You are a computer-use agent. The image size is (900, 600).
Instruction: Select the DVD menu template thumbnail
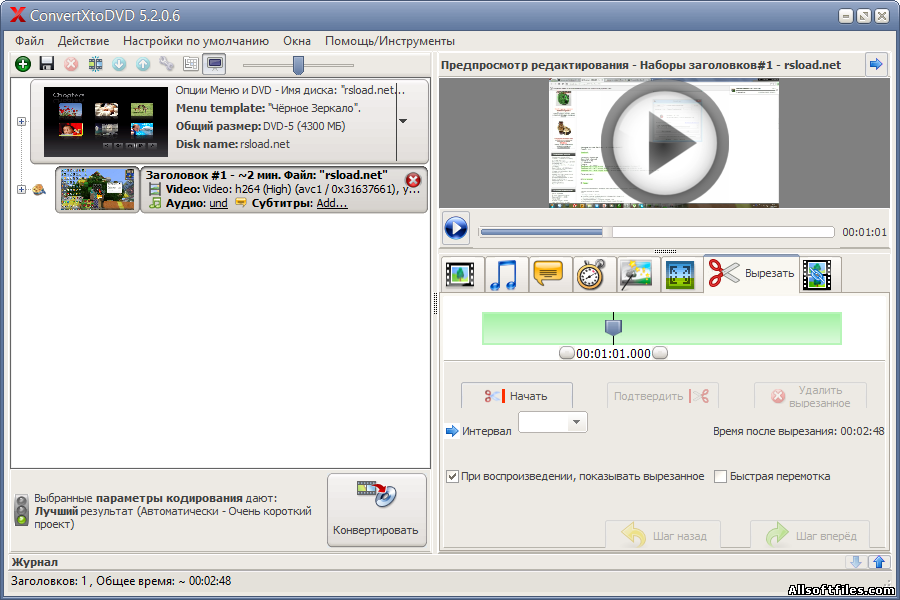tap(106, 121)
